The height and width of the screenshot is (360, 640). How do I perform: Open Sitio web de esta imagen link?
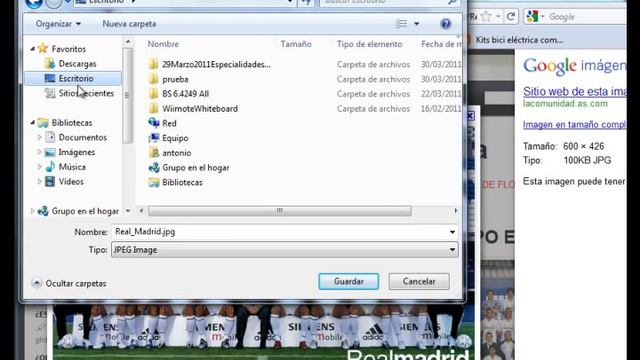pyautogui.click(x=575, y=91)
